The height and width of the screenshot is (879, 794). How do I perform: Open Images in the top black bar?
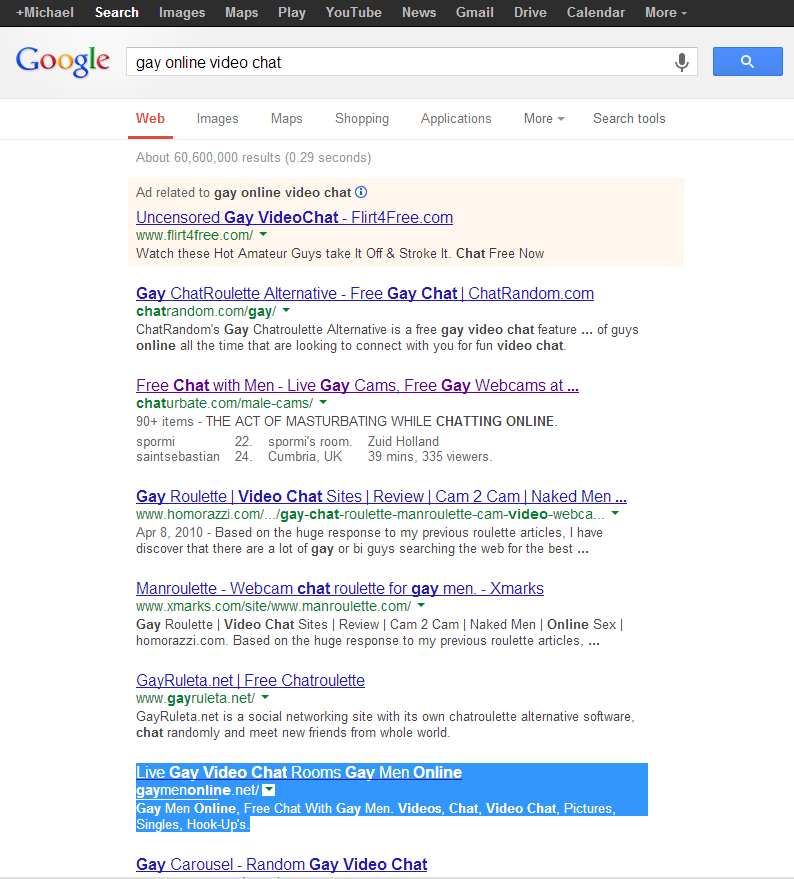click(x=182, y=12)
